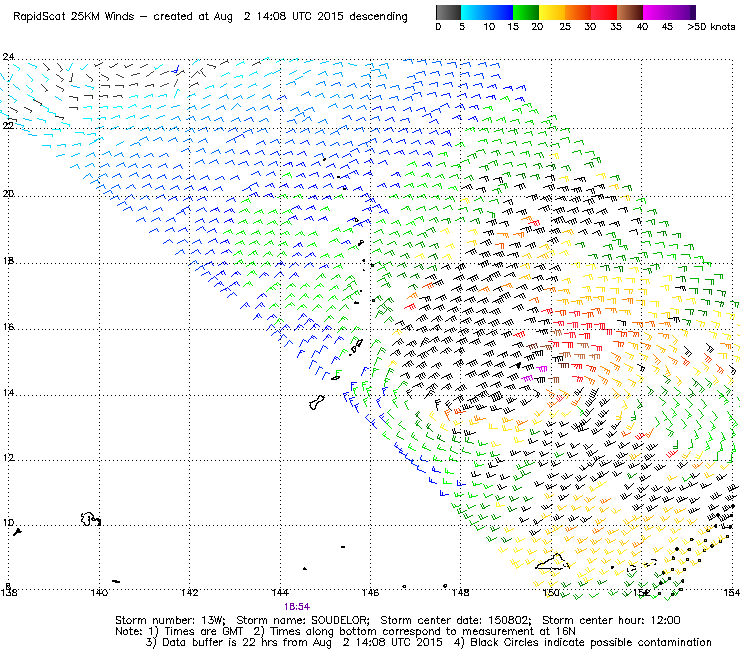Click the magenta 40-45 knots legend swatch
The width and height of the screenshot is (740, 650).
tap(656, 12)
